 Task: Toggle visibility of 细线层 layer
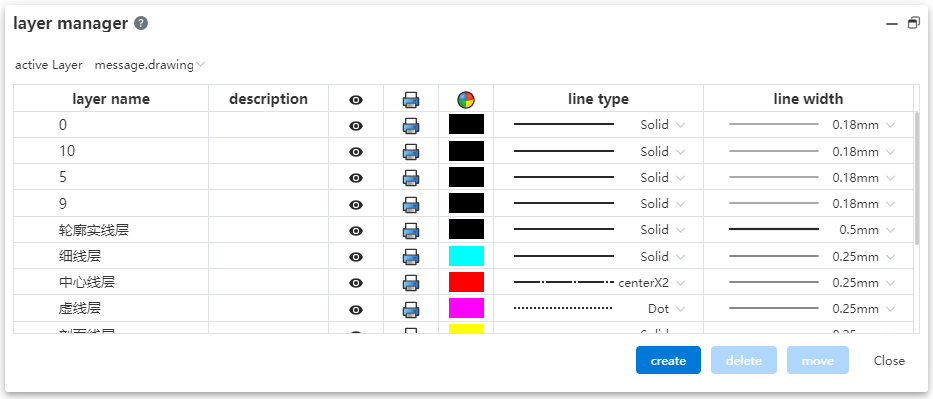tap(356, 257)
